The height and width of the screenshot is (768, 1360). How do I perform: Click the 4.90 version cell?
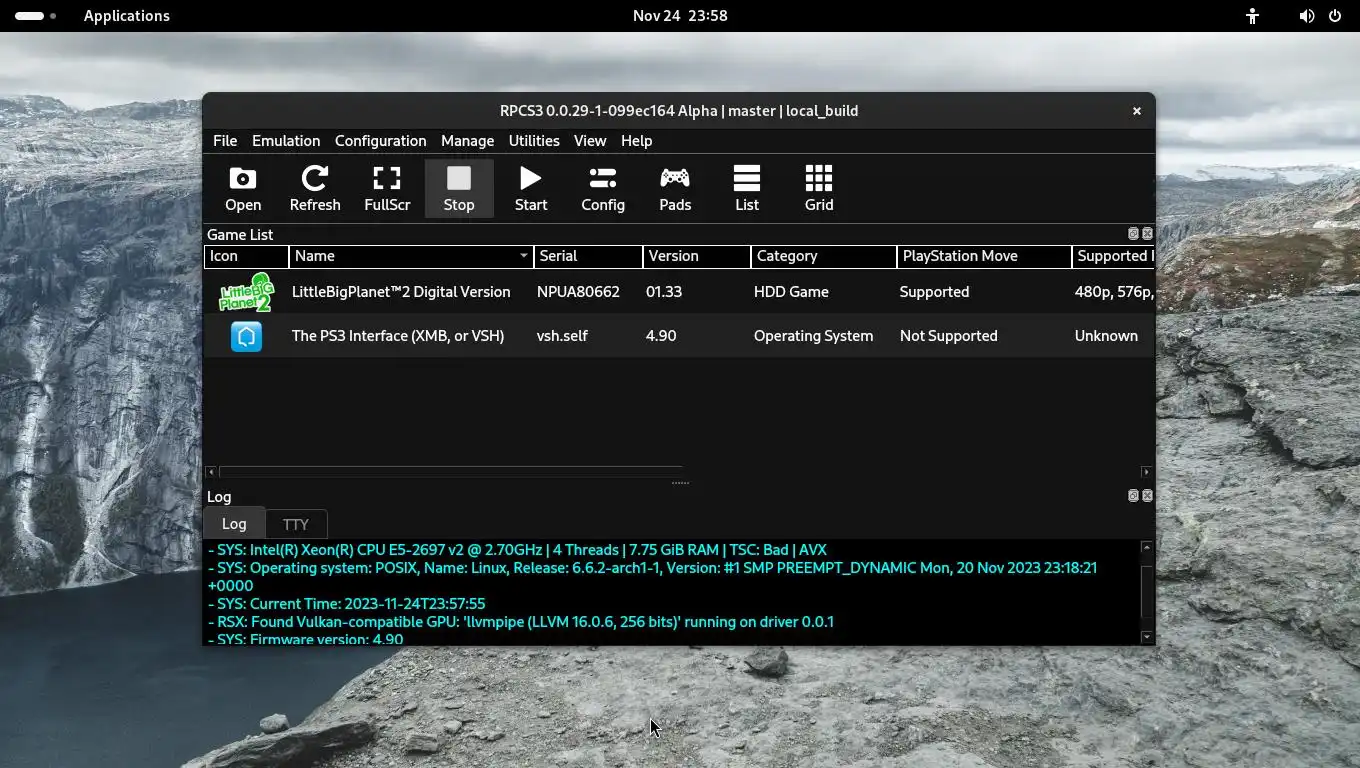coord(661,336)
